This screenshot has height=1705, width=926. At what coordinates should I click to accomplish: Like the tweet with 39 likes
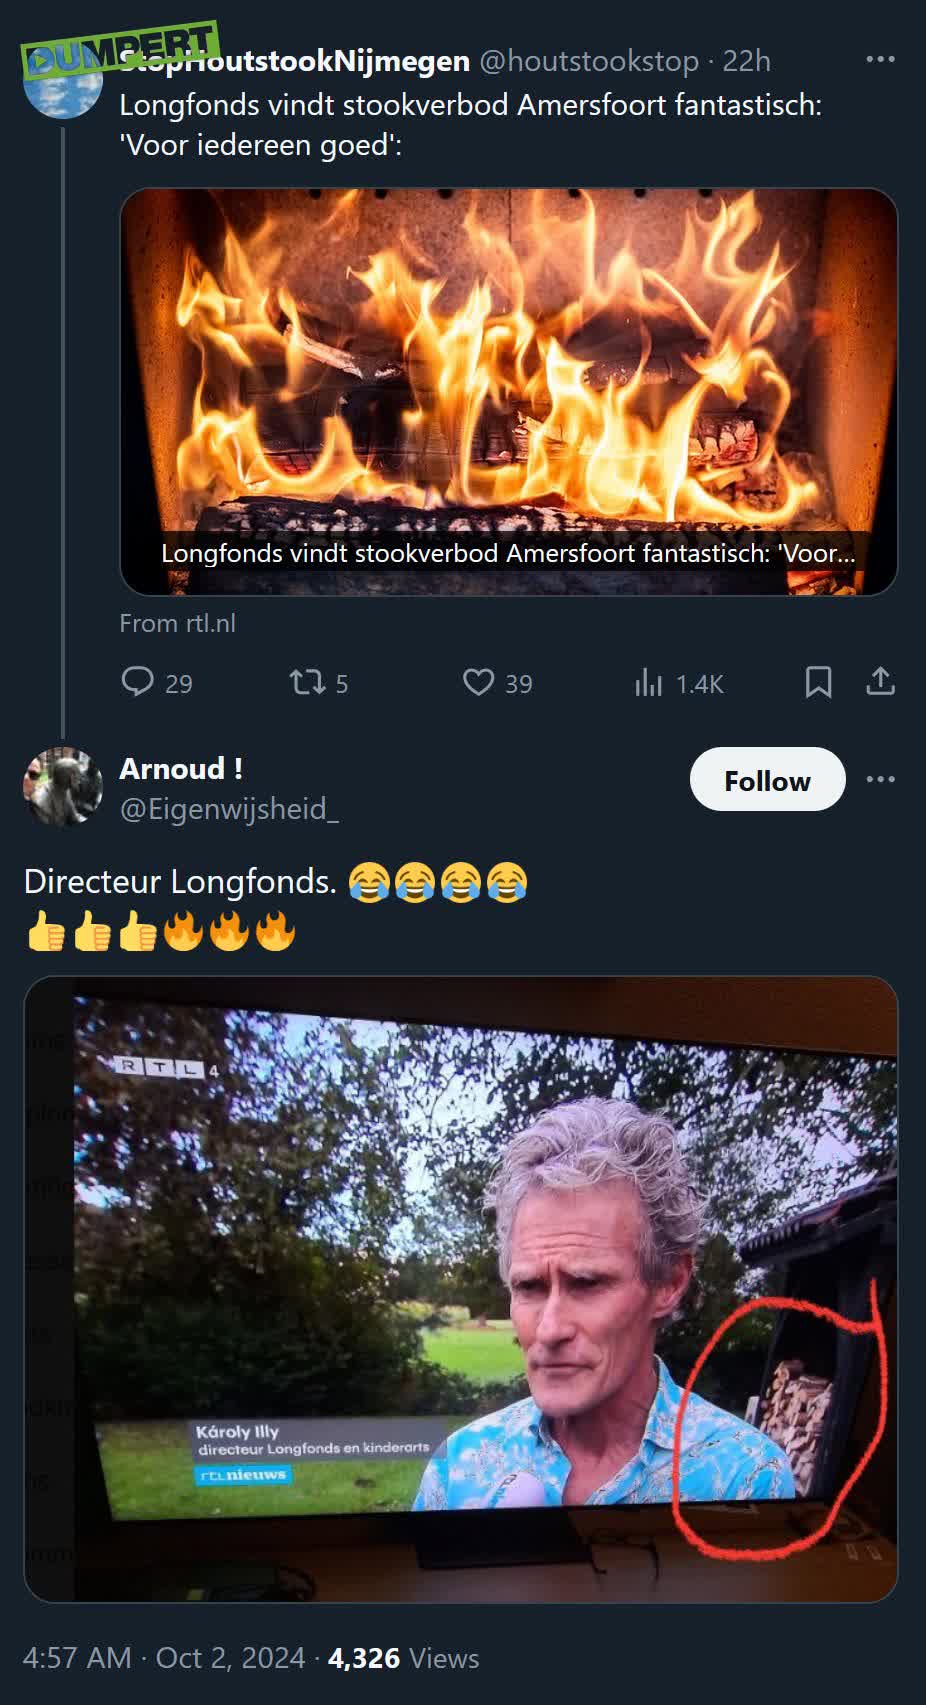coord(478,682)
